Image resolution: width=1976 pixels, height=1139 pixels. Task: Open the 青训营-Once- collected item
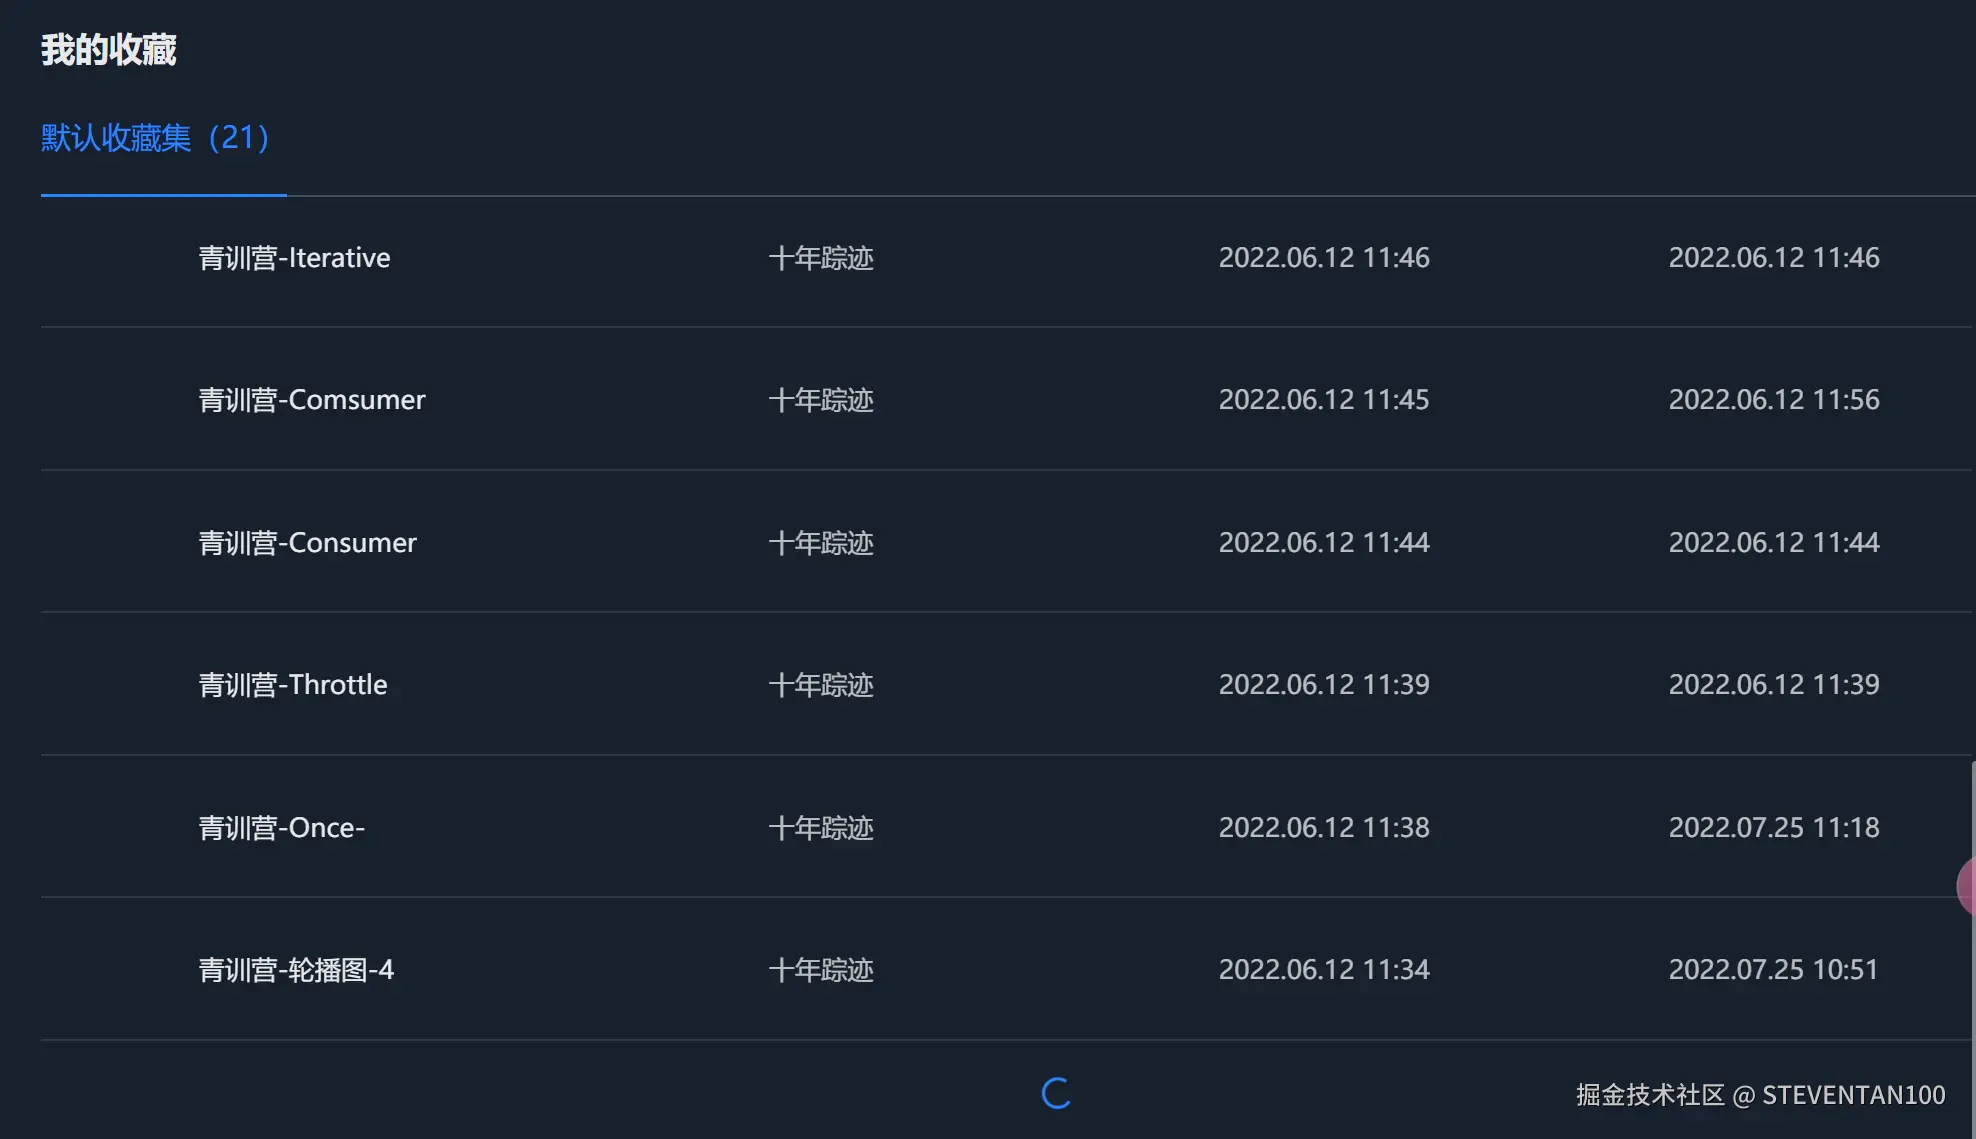click(282, 827)
